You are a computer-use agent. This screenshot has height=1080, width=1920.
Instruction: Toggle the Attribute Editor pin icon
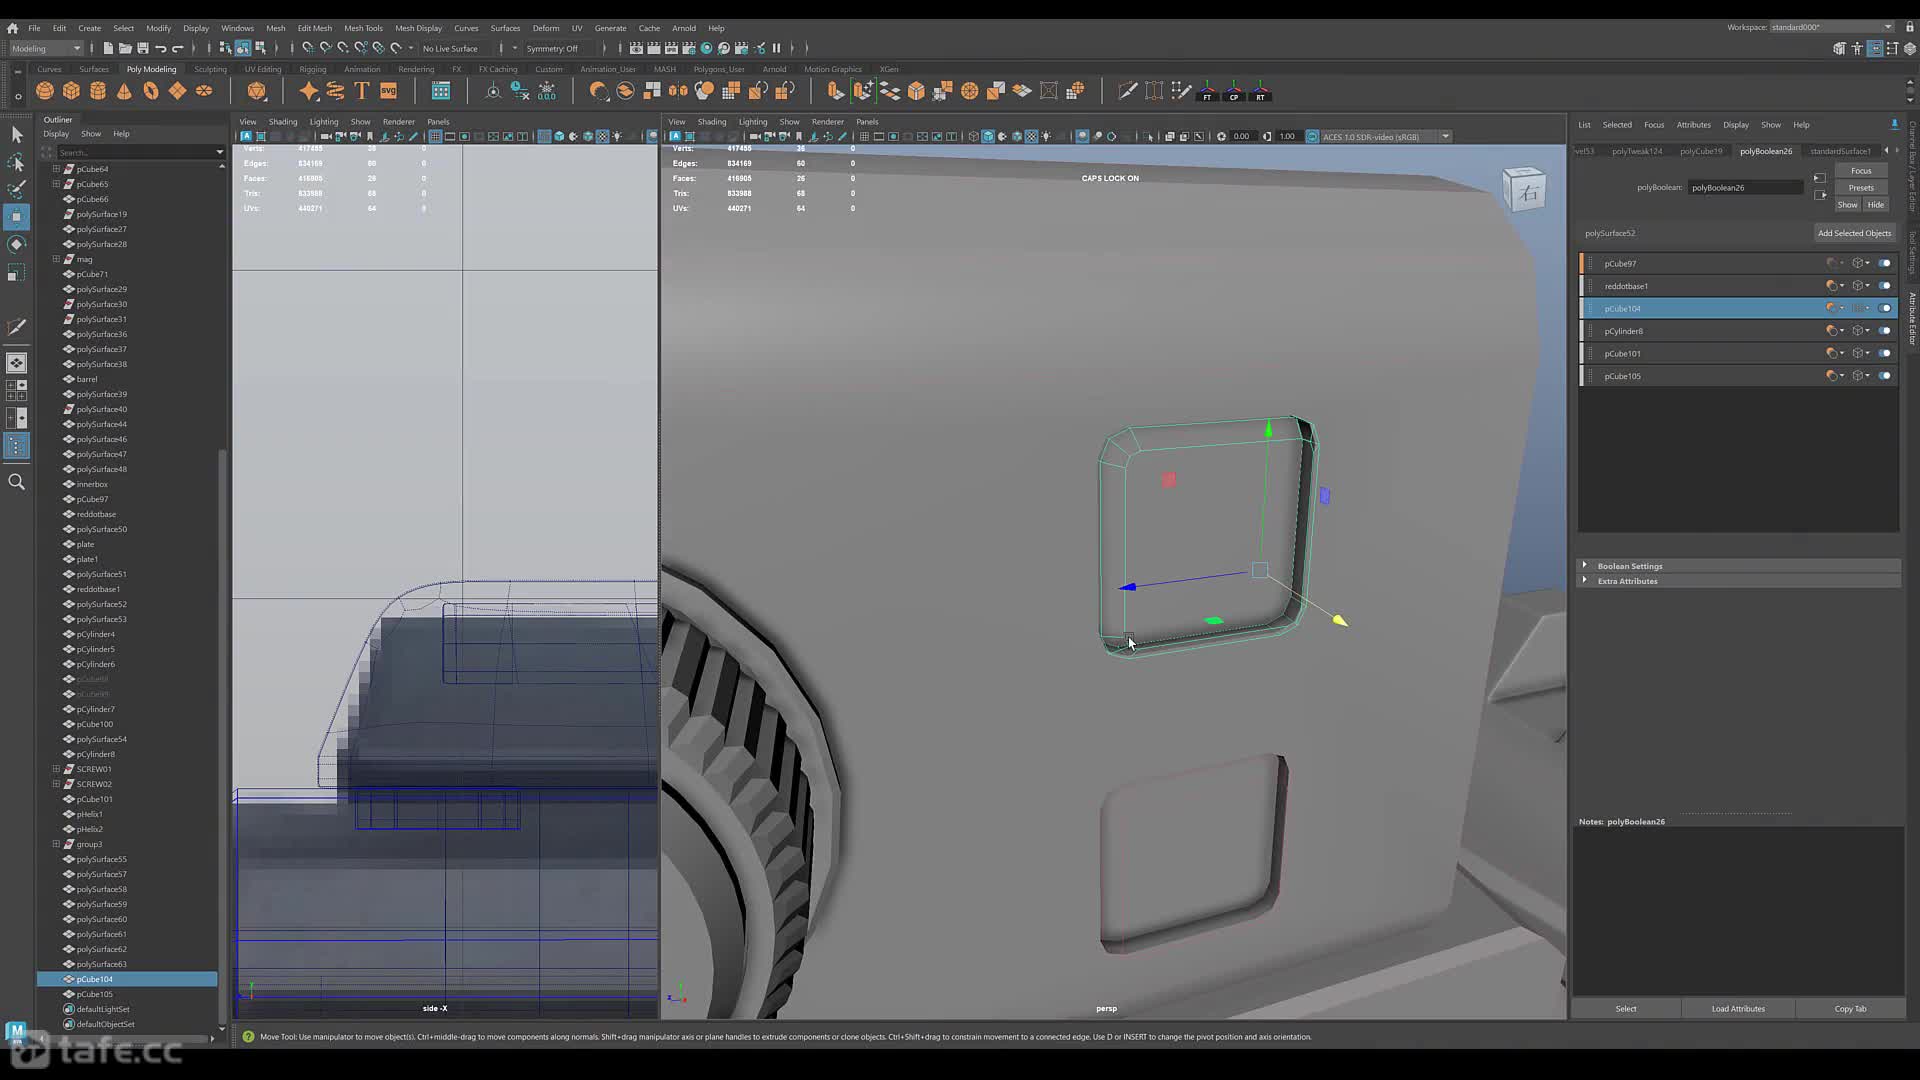click(1894, 125)
